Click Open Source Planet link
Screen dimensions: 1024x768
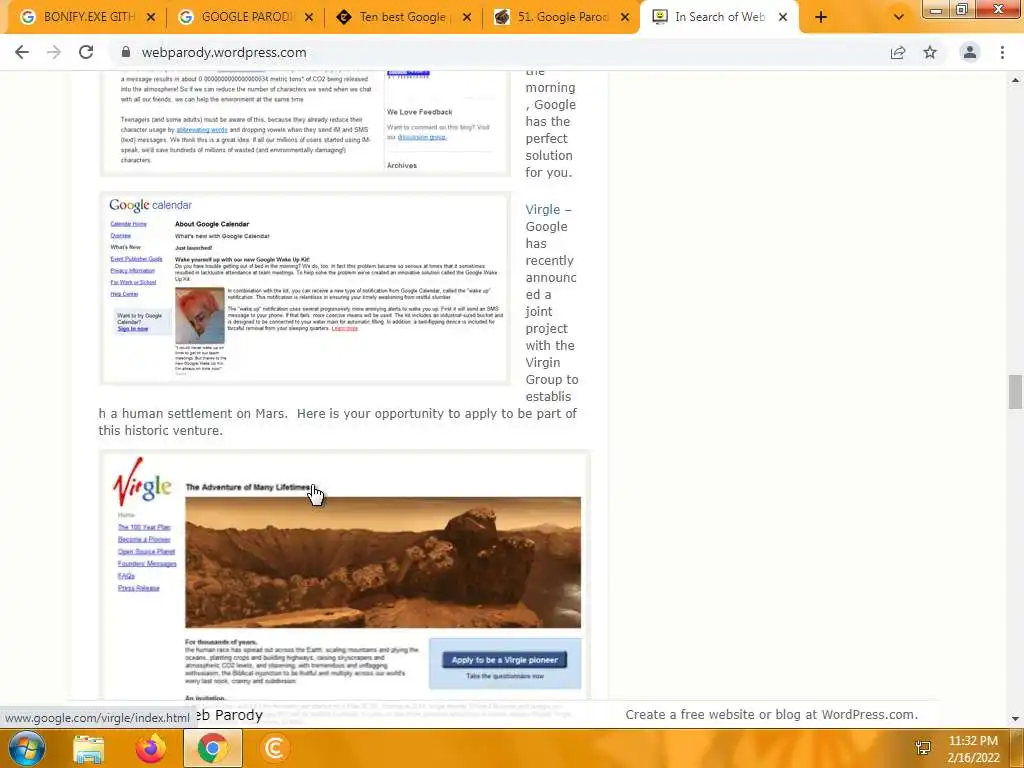coord(146,552)
